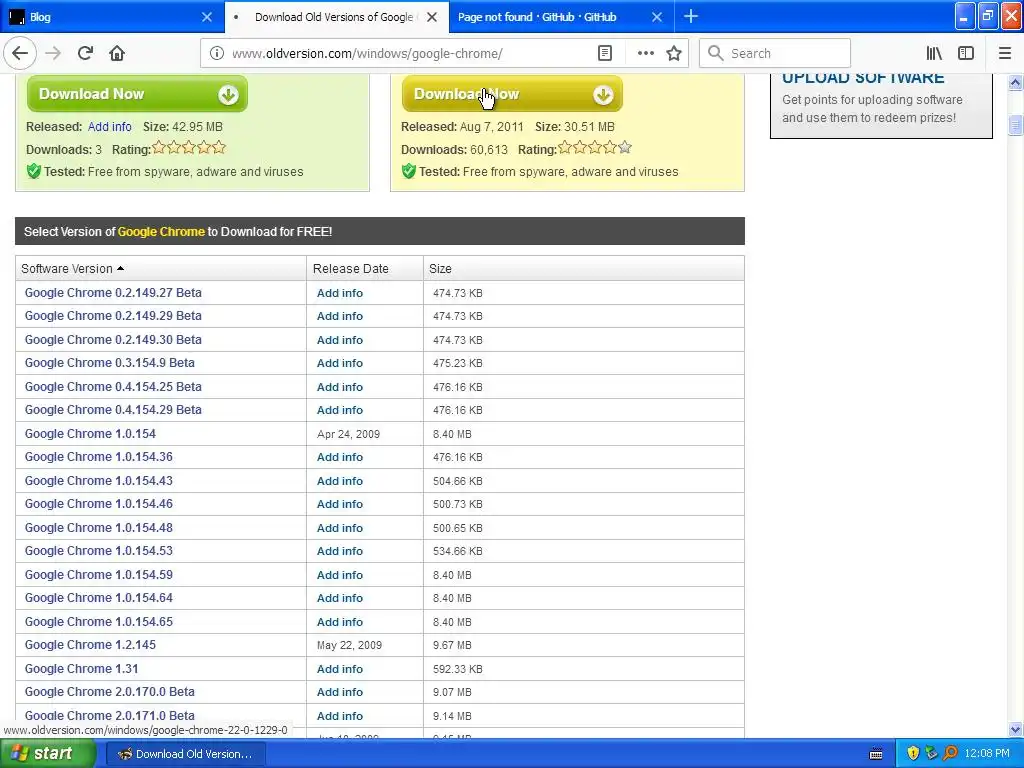This screenshot has width=1024, height=768.
Task: Reload the current page
Action: pos(86,54)
